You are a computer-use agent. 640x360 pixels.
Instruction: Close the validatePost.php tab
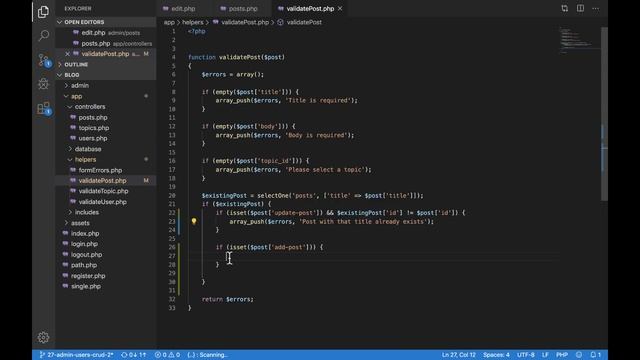pyautogui.click(x=340, y=8)
